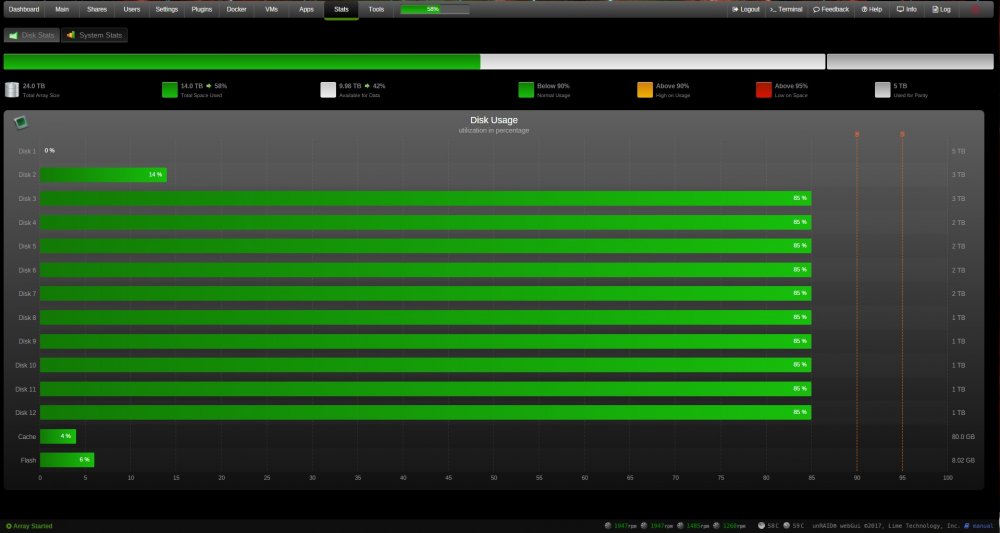
Task: Click the Logout button
Action: click(746, 10)
